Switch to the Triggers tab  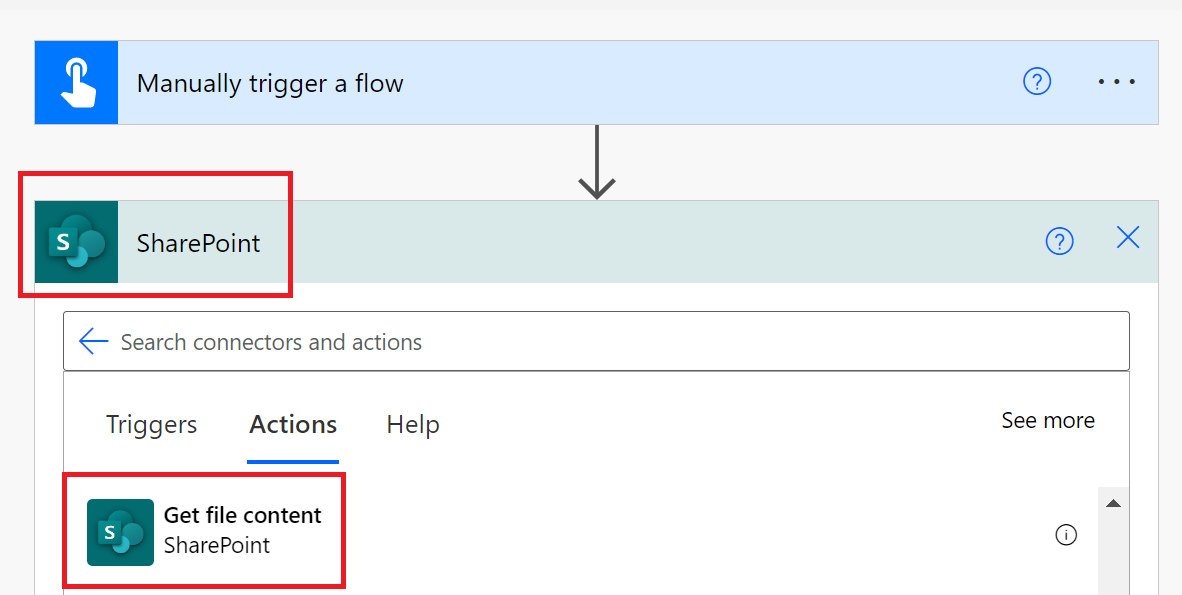[x=150, y=425]
